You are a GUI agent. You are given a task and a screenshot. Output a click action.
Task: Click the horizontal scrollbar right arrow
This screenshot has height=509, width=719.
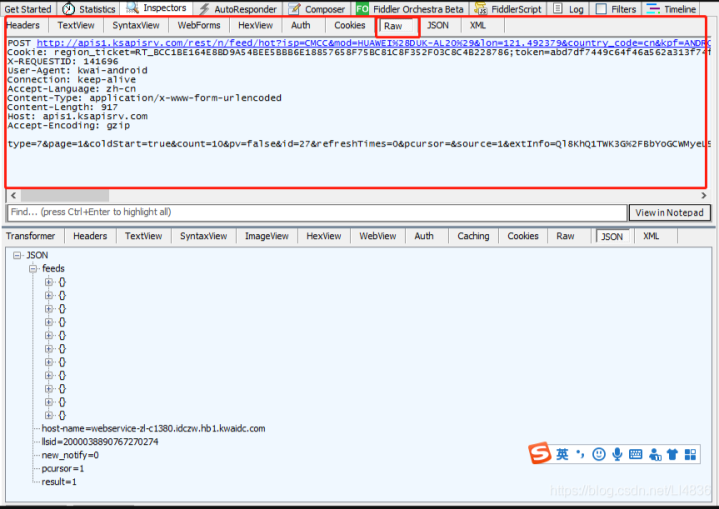pos(703,196)
